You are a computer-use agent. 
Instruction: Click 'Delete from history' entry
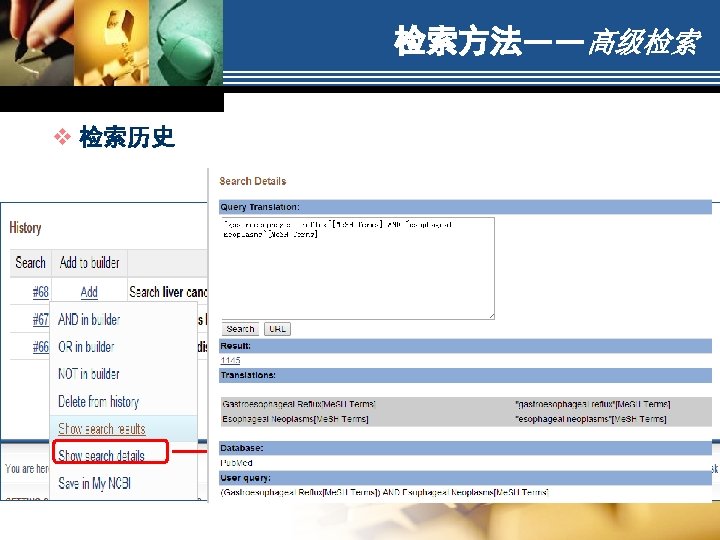point(98,401)
